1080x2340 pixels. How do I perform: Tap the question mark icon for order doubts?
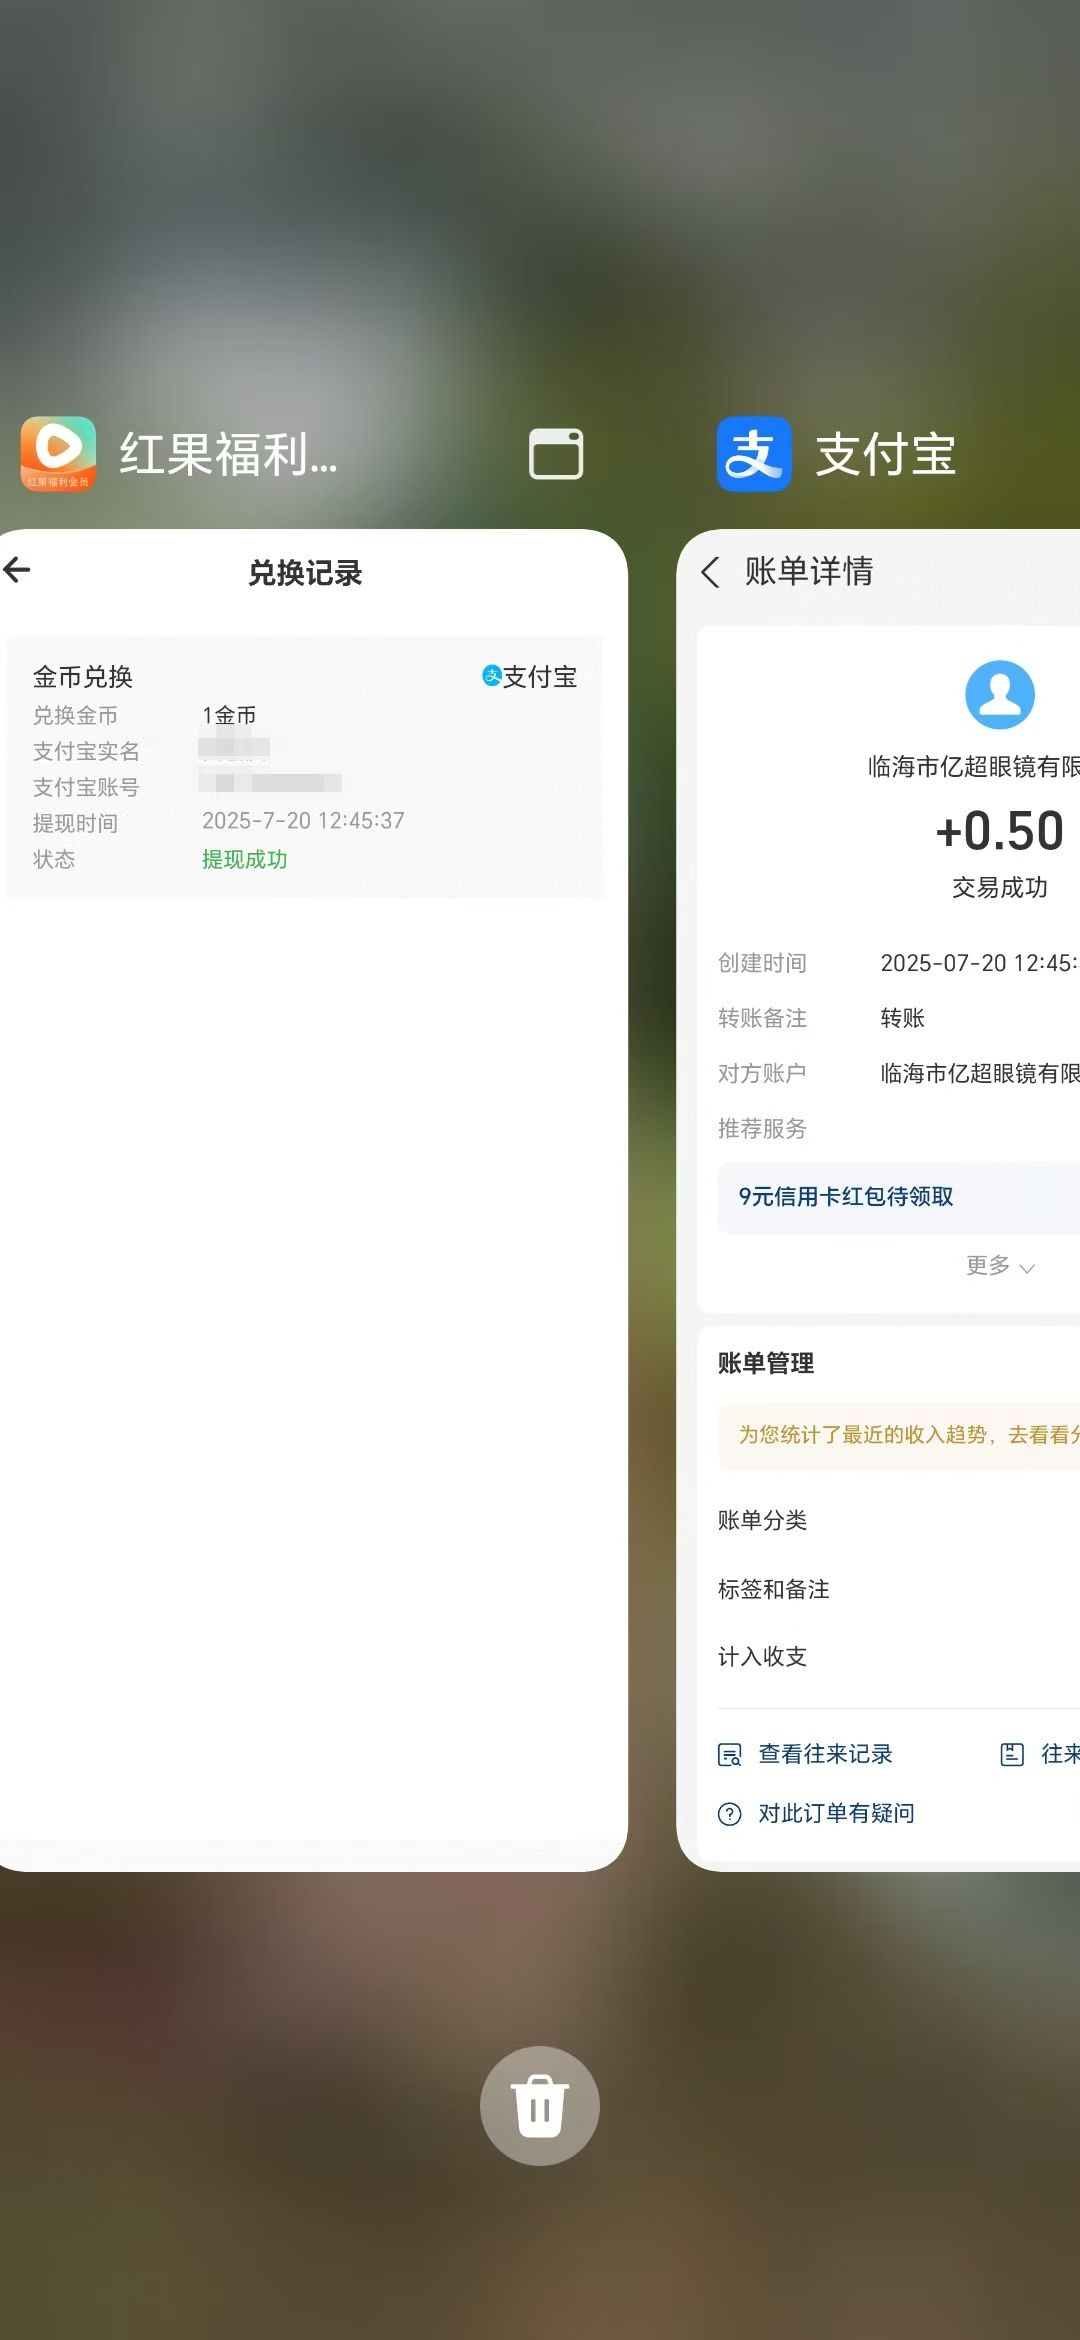point(730,1813)
